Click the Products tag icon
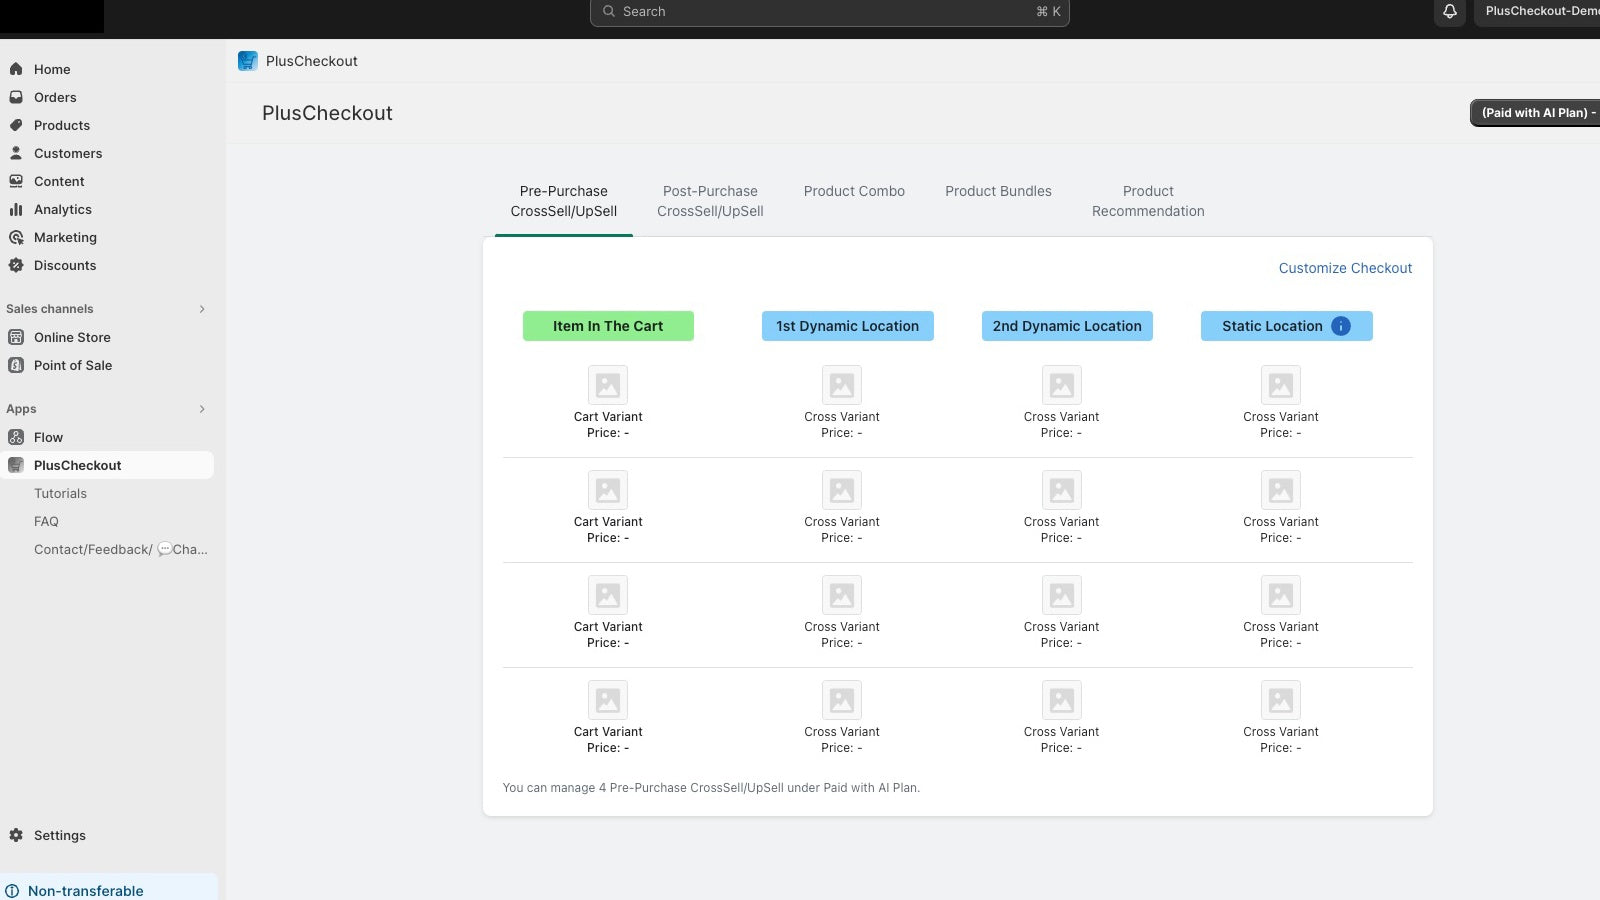 (16, 125)
